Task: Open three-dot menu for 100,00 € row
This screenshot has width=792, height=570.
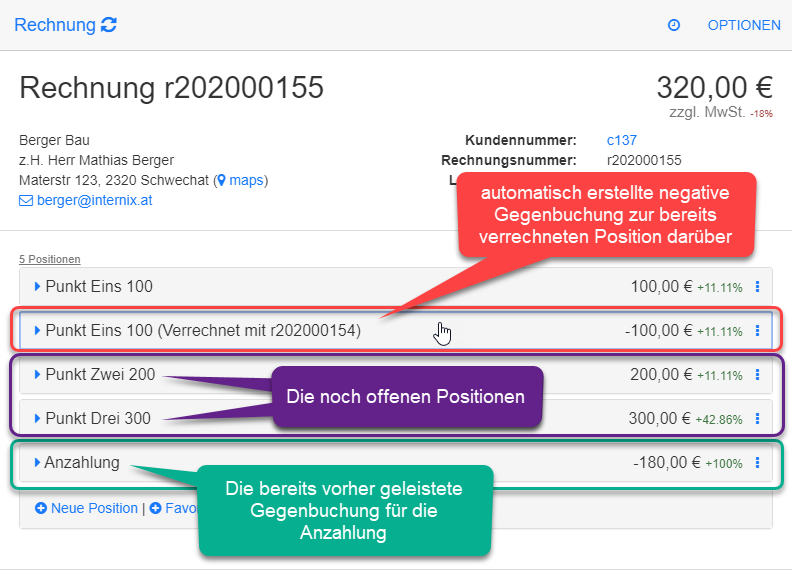Action: [x=757, y=287]
